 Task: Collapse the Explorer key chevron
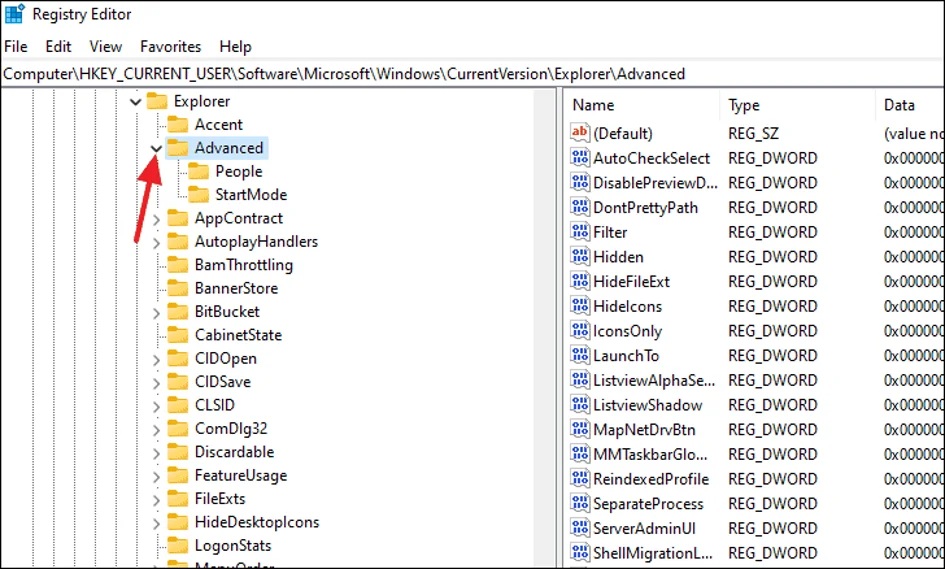[136, 102]
